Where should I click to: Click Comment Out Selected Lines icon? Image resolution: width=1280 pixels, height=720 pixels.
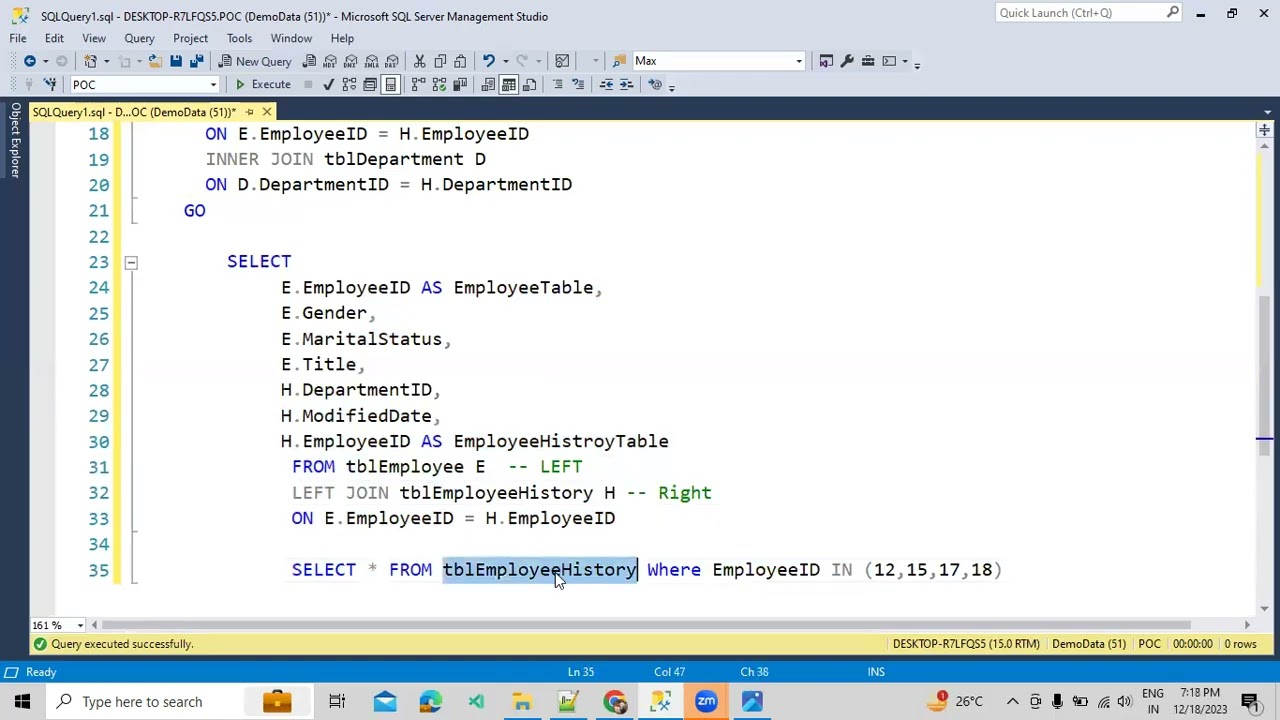tap(558, 85)
